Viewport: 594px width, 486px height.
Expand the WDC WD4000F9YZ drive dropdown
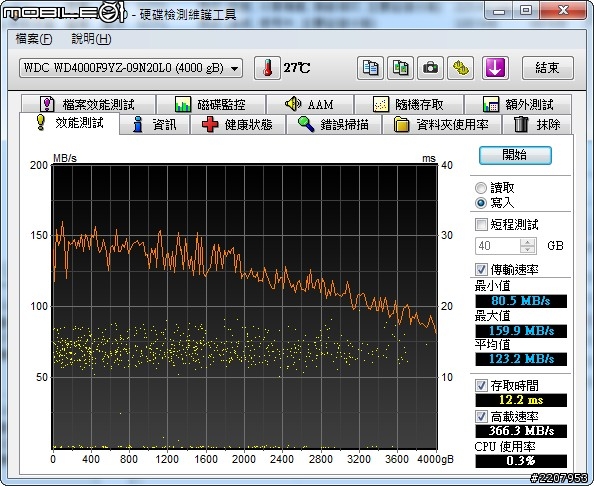pyautogui.click(x=131, y=68)
